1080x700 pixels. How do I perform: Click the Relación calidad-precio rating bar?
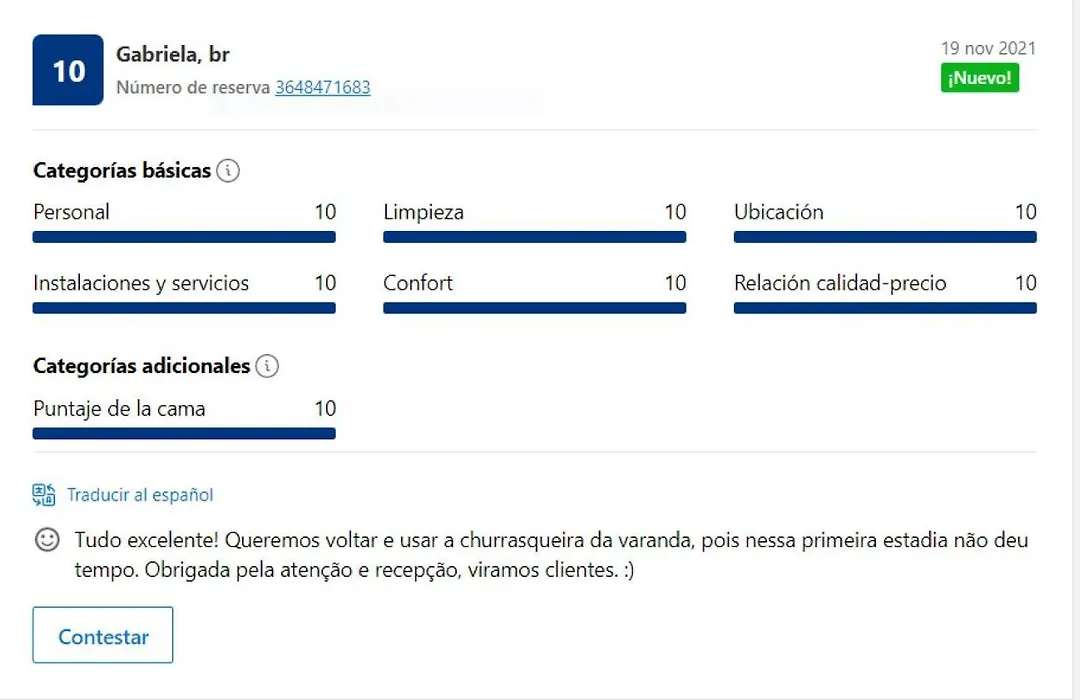885,308
